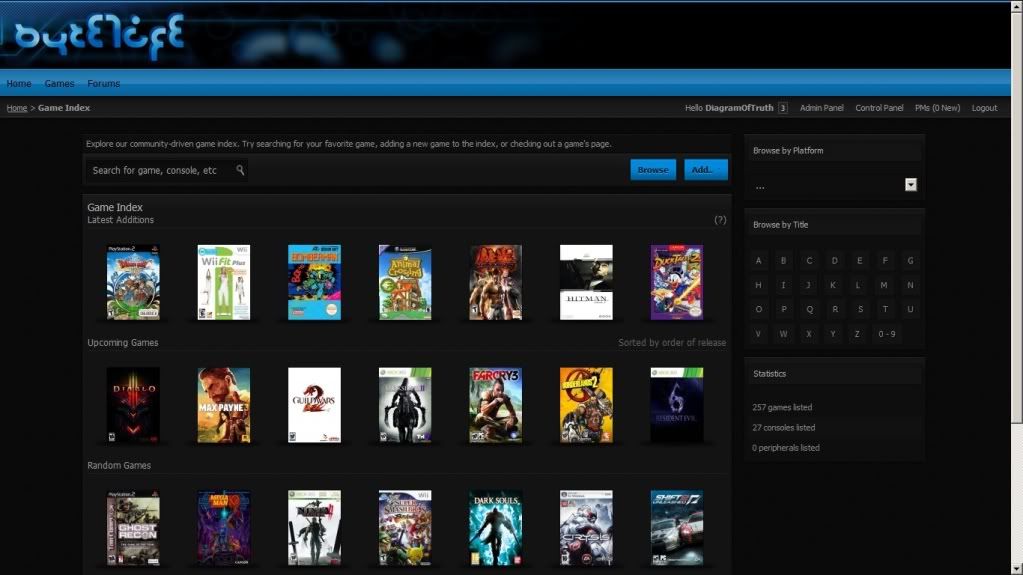Image resolution: width=1023 pixels, height=575 pixels.
Task: Browse titles starting with D
Action: [x=834, y=260]
